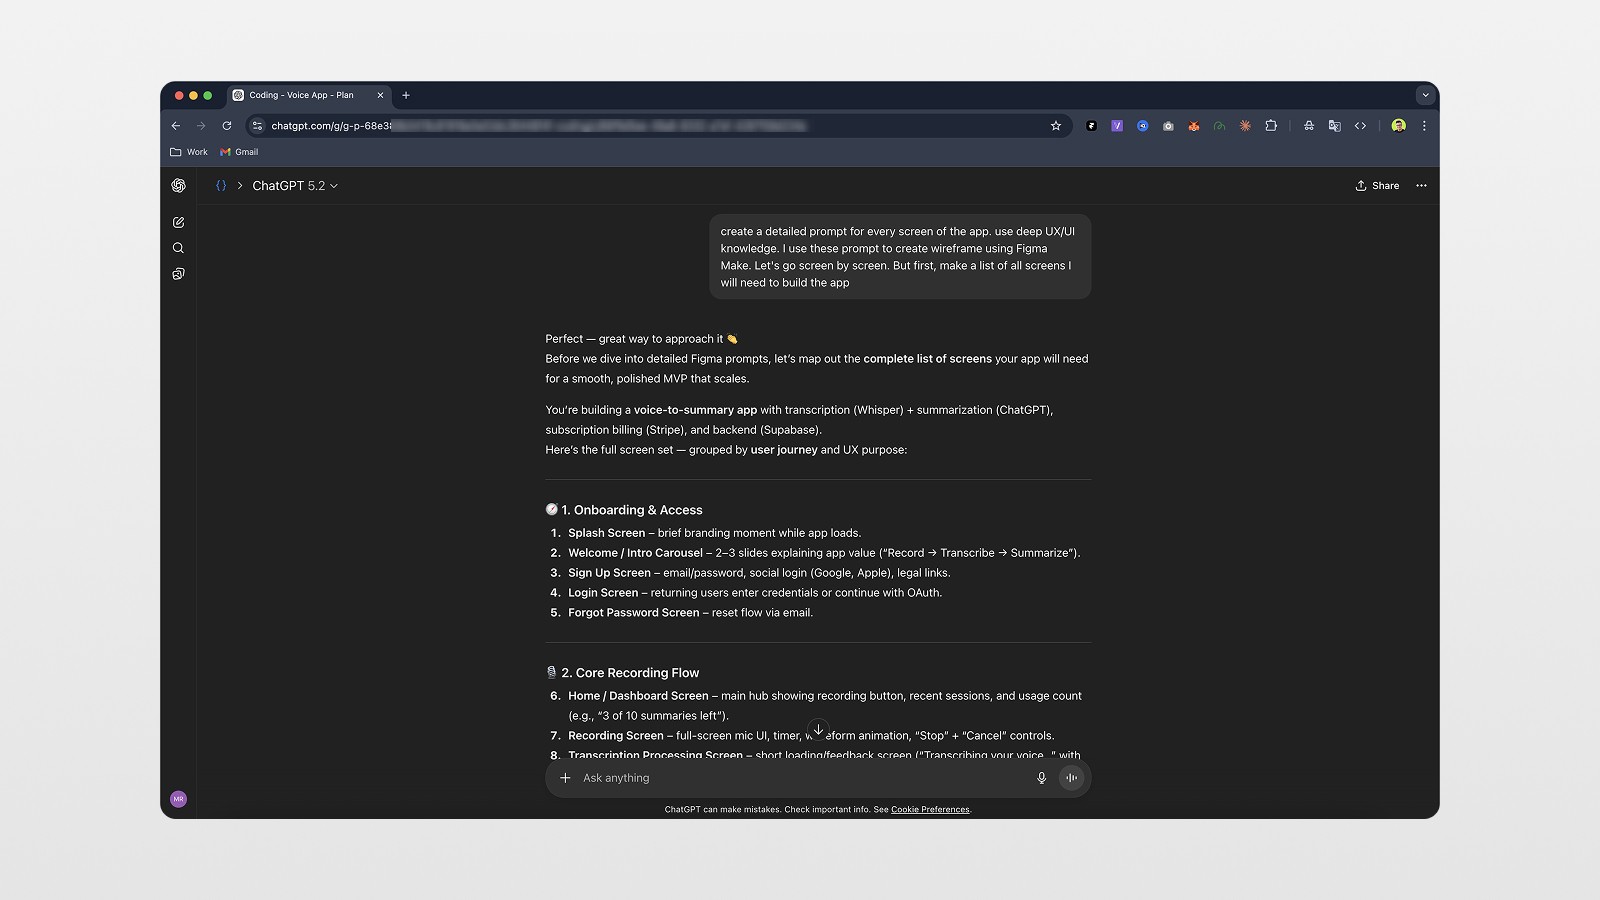Go back in browser history
The image size is (1600, 900).
[x=176, y=126]
